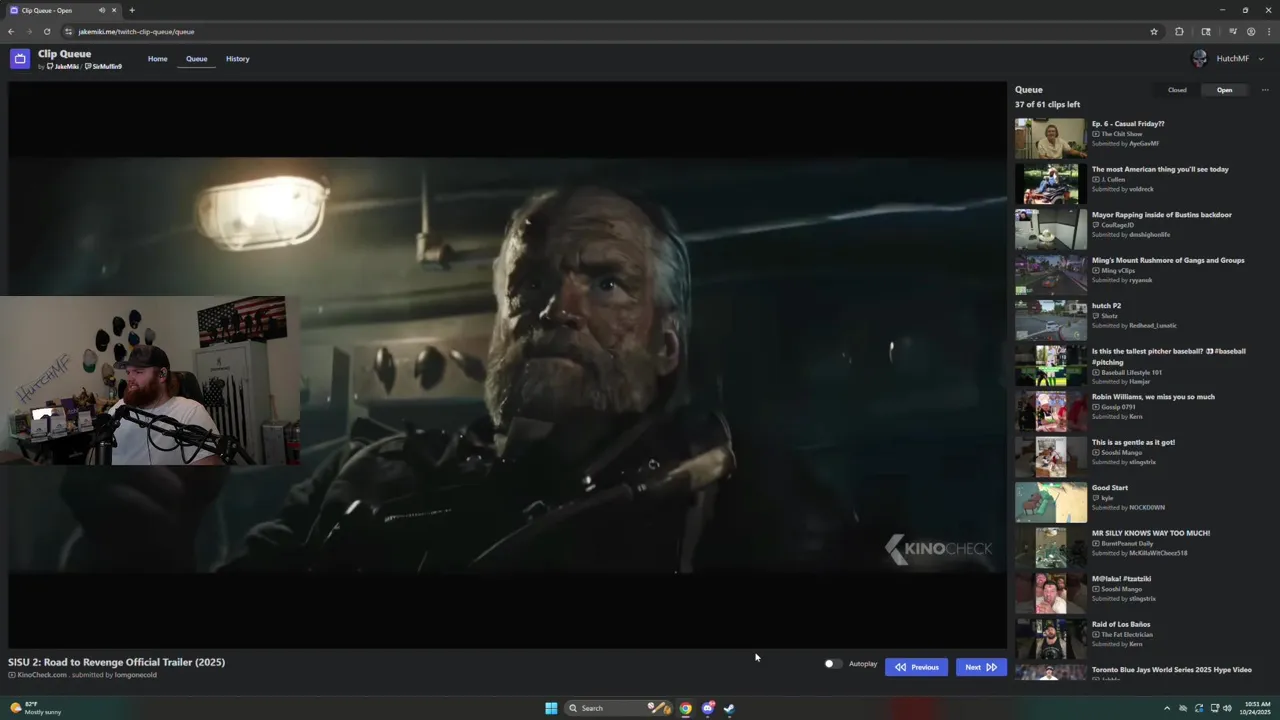Viewport: 1280px width, 720px height.
Task: Skip to the Next clip
Action: point(980,667)
